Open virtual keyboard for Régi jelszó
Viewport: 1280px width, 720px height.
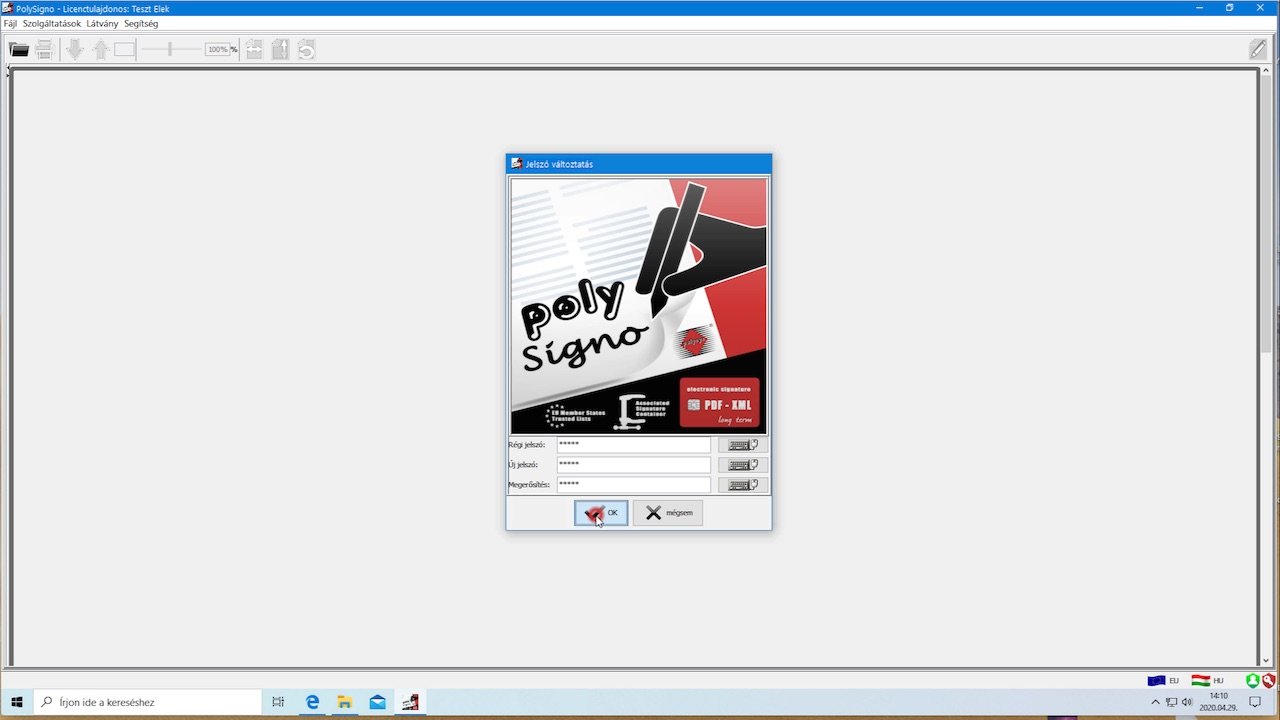(743, 445)
